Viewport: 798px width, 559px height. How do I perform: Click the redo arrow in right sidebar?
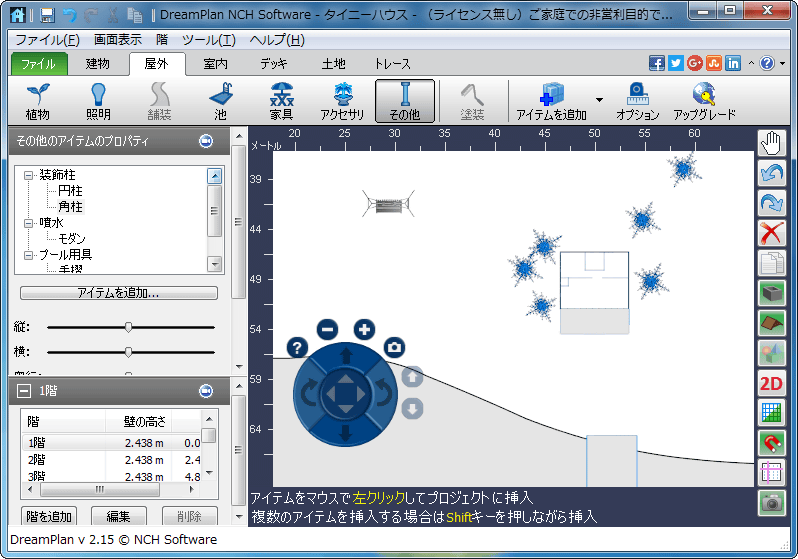[x=771, y=203]
